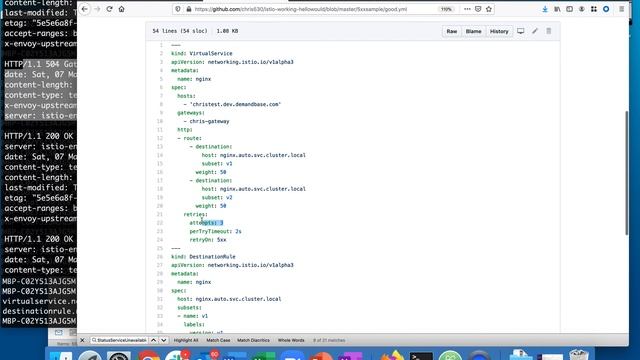View the Raw file contents
This screenshot has width=640, height=360.
pyautogui.click(x=451, y=31)
